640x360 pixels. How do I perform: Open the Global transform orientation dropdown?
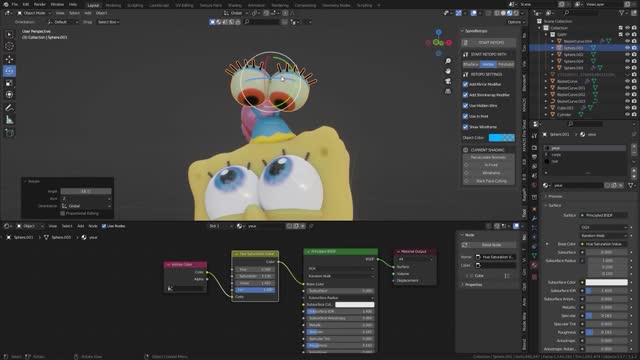tap(236, 13)
